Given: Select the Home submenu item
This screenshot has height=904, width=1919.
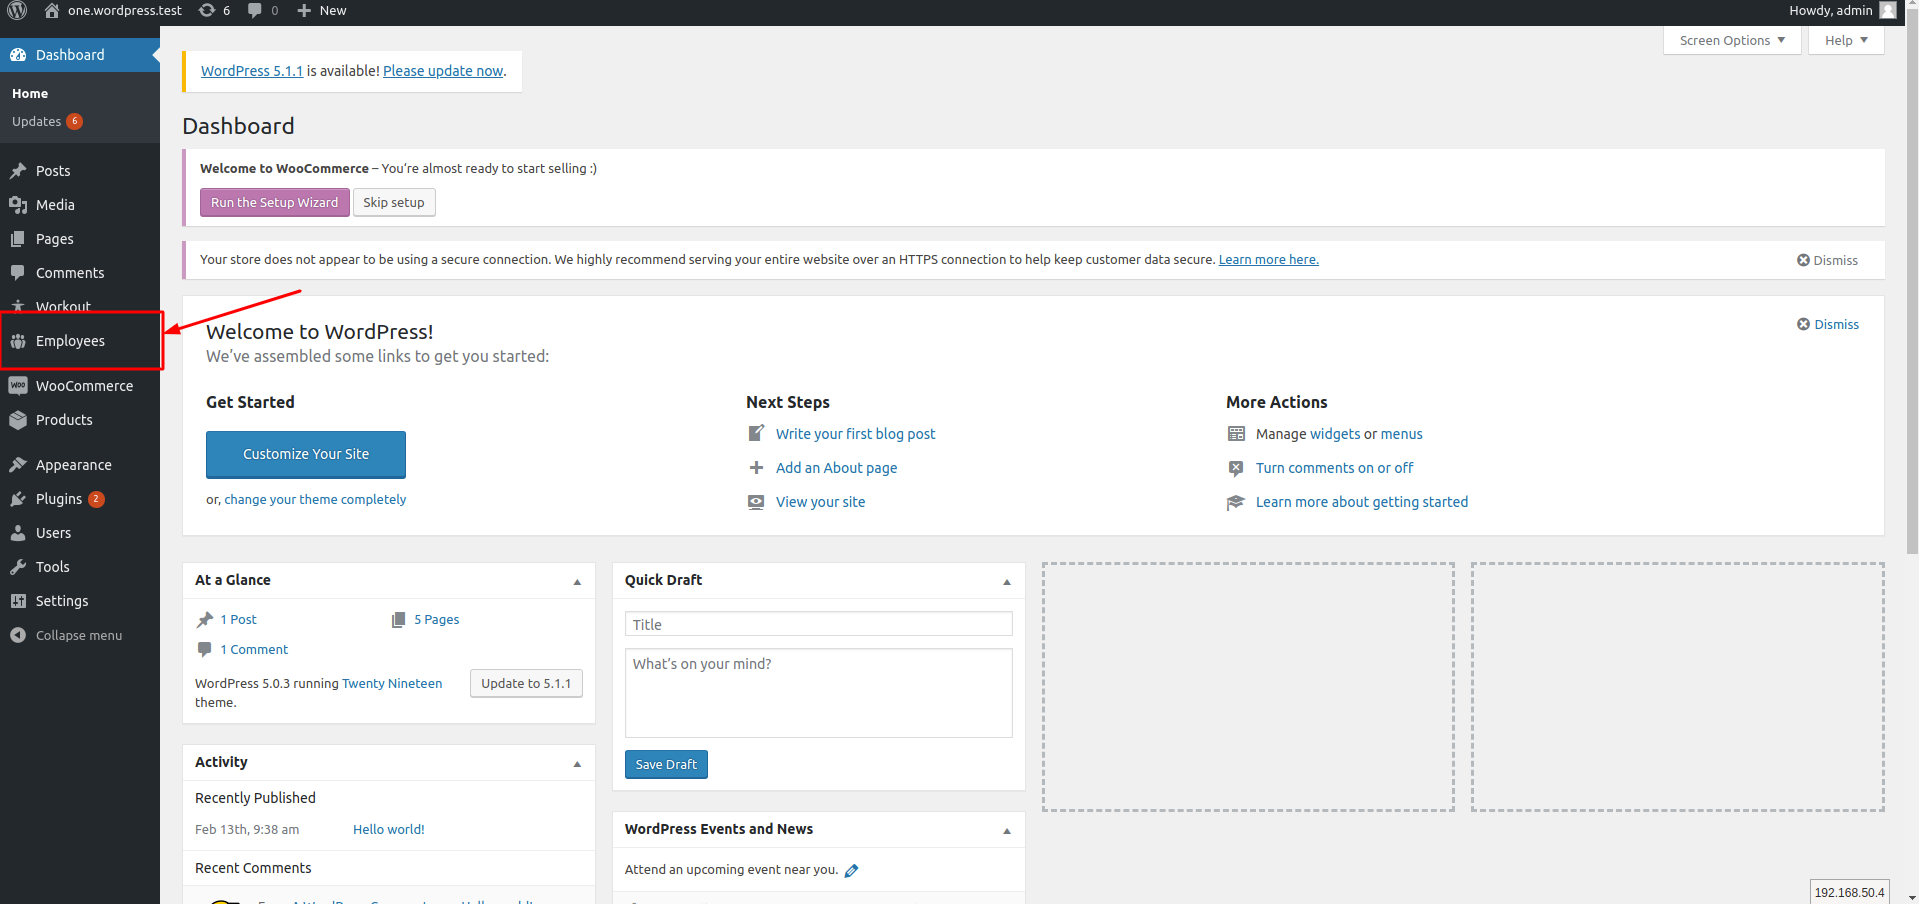Looking at the screenshot, I should (x=30, y=93).
